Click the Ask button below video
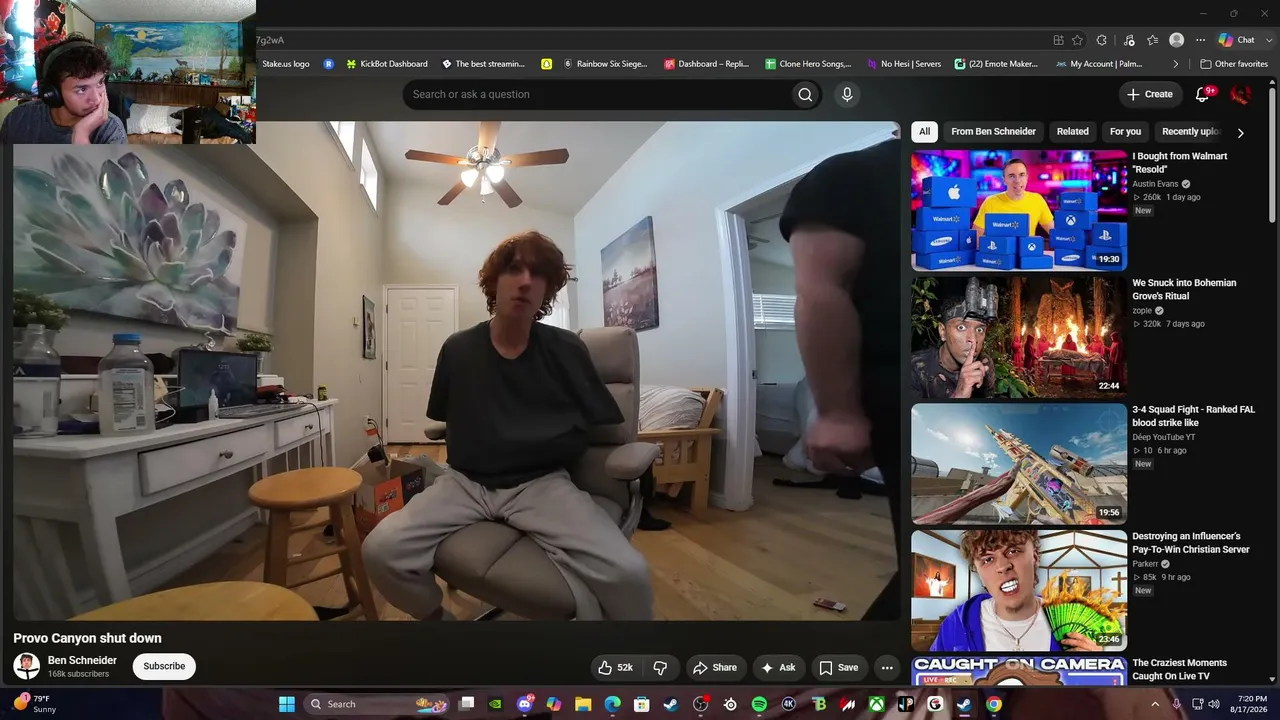This screenshot has height=720, width=1280. [778, 668]
